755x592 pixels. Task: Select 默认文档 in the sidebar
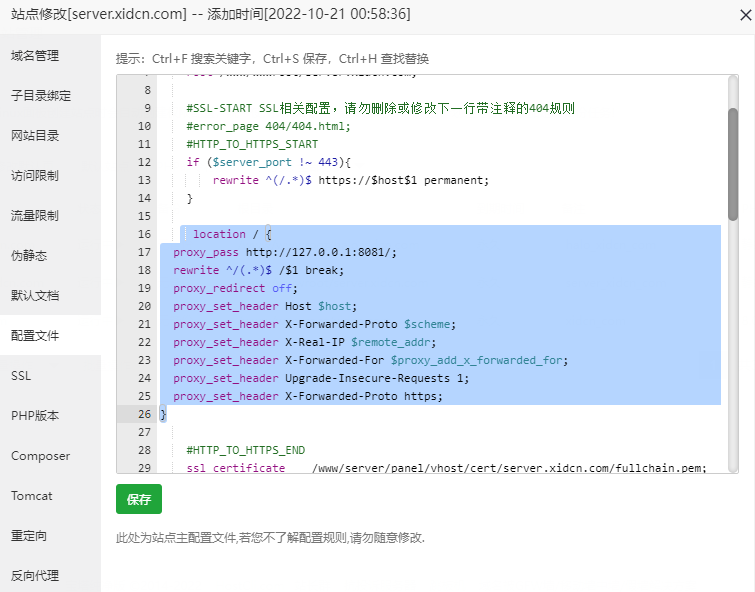(35, 296)
